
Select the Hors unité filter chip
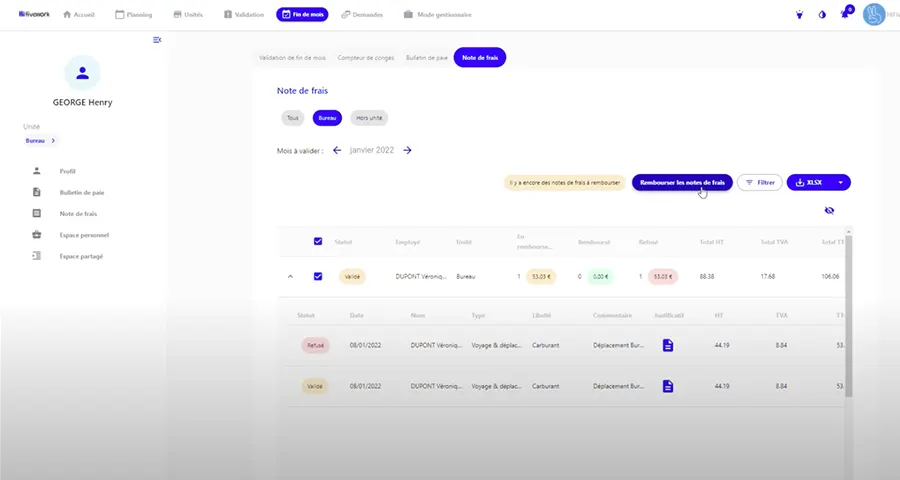(x=369, y=118)
